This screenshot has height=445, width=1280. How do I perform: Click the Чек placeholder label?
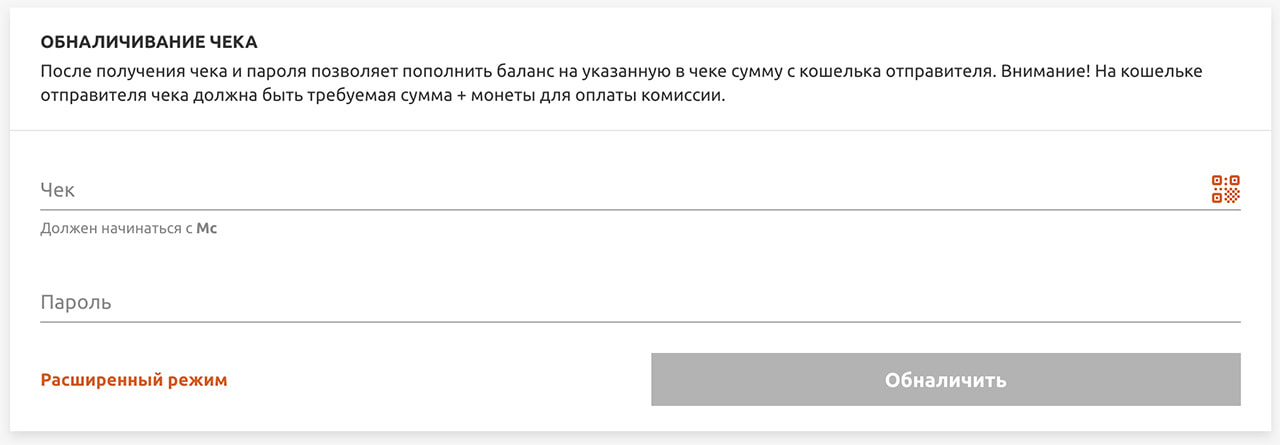click(58, 190)
